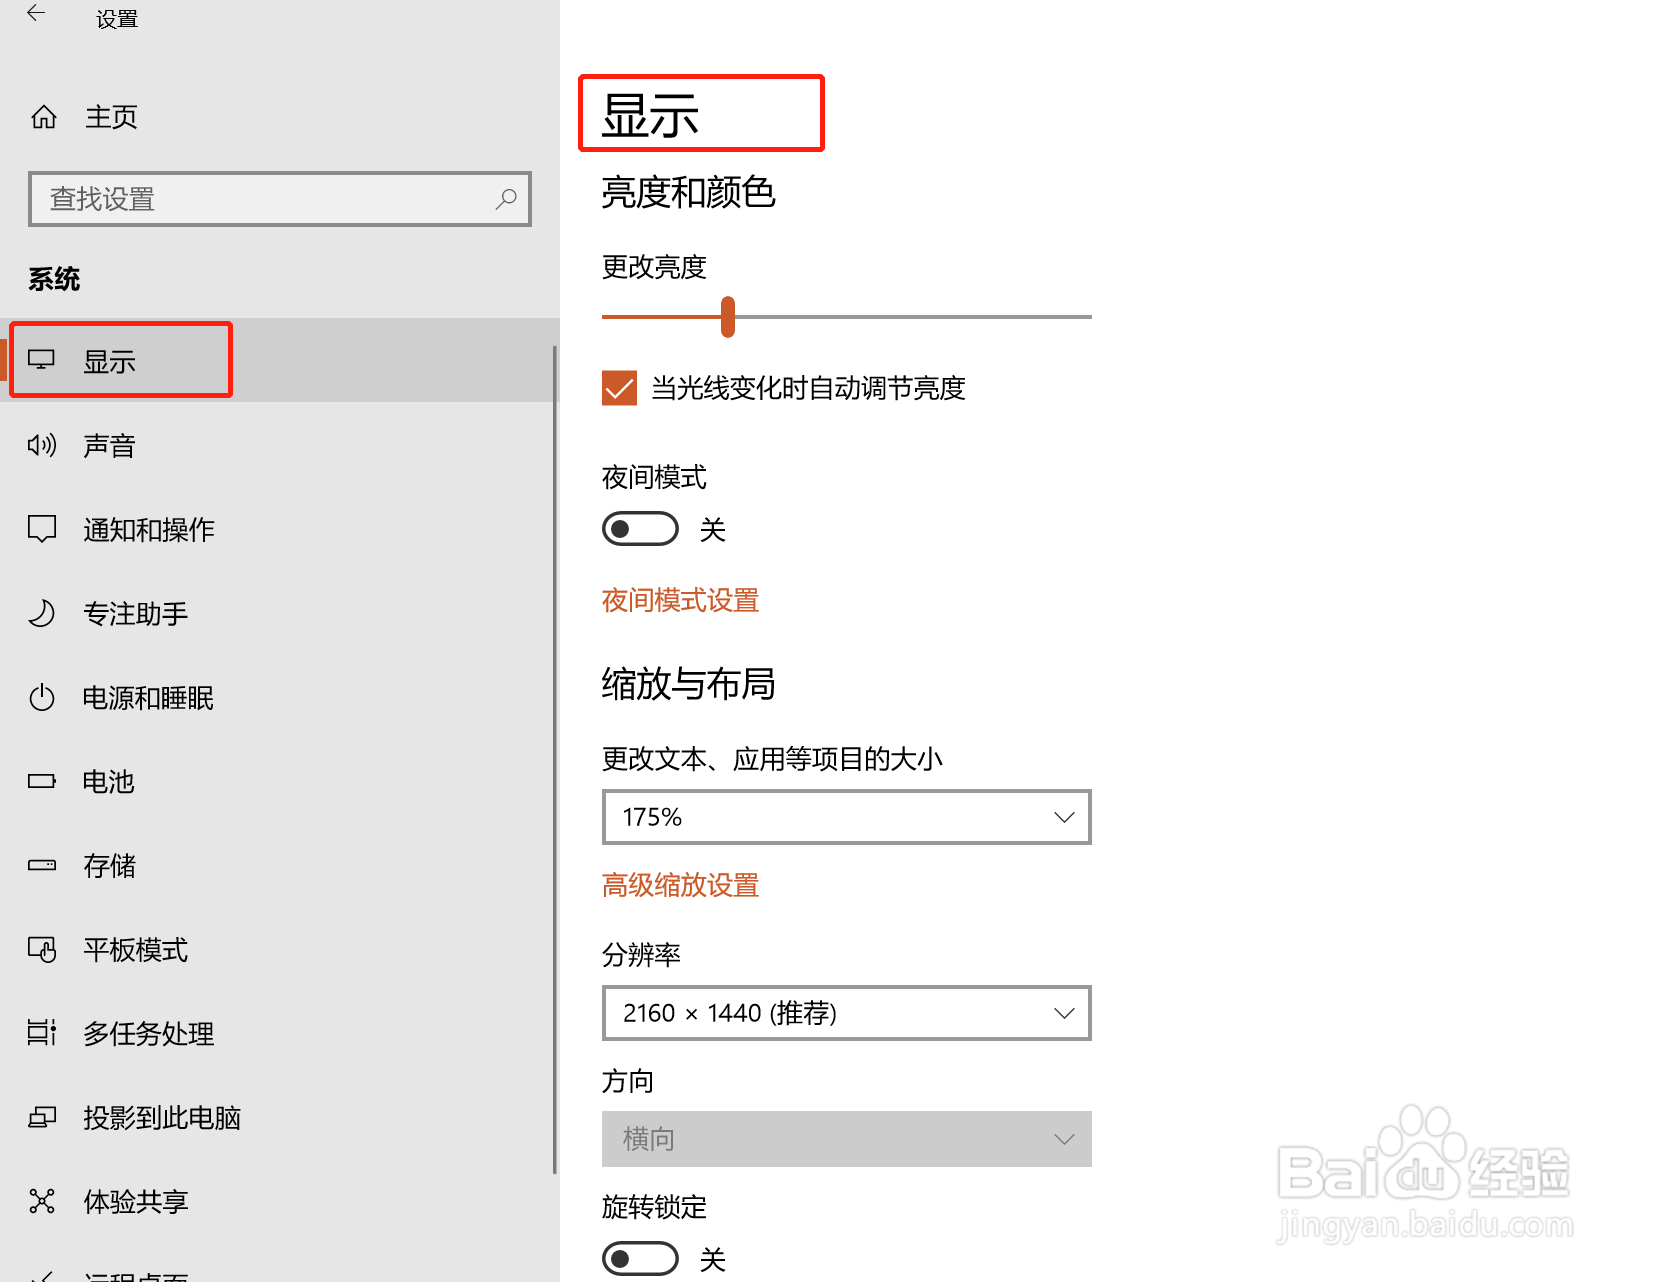The image size is (1664, 1282).
Task: Select 显示 in the sidebar menu
Action: (x=110, y=360)
